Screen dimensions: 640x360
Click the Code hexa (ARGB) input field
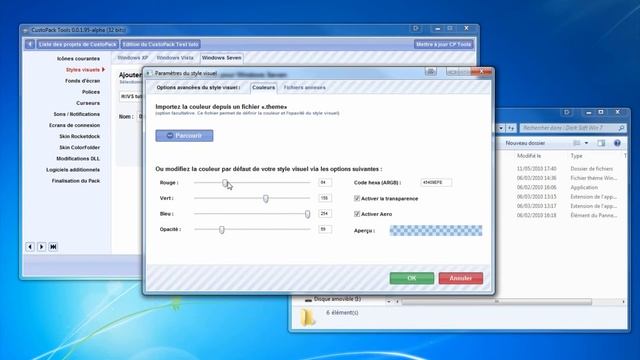coord(436,182)
